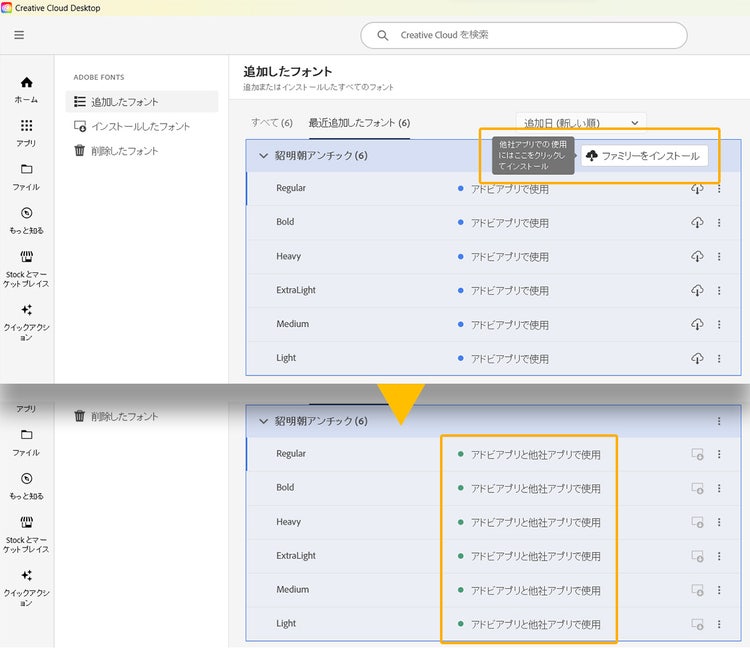This screenshot has height=648, width=750.
Task: Collapse 貂明朝アンチック family in lower panel
Action: click(264, 421)
